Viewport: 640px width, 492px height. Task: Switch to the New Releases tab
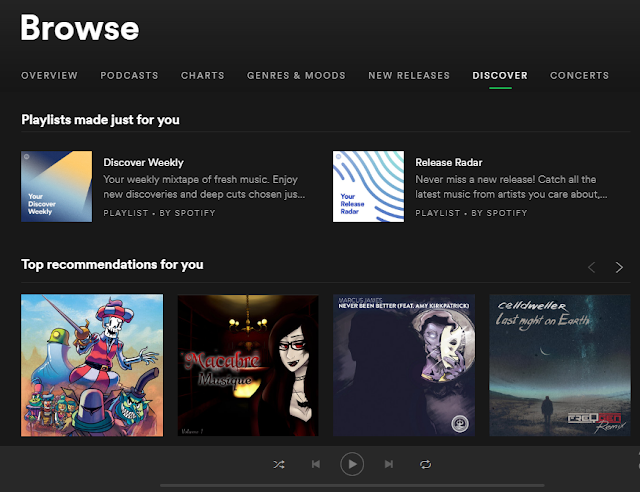(409, 76)
